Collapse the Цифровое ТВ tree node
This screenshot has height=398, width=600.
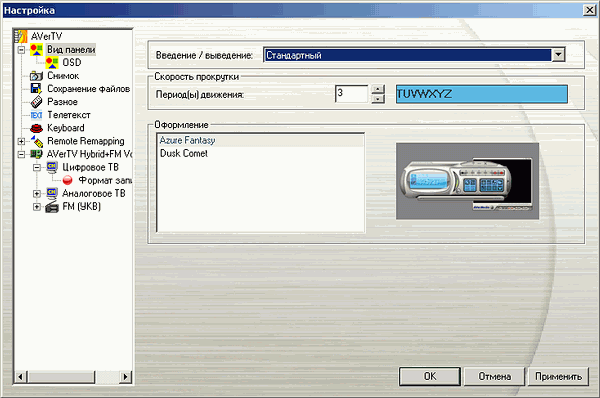pyautogui.click(x=37, y=167)
